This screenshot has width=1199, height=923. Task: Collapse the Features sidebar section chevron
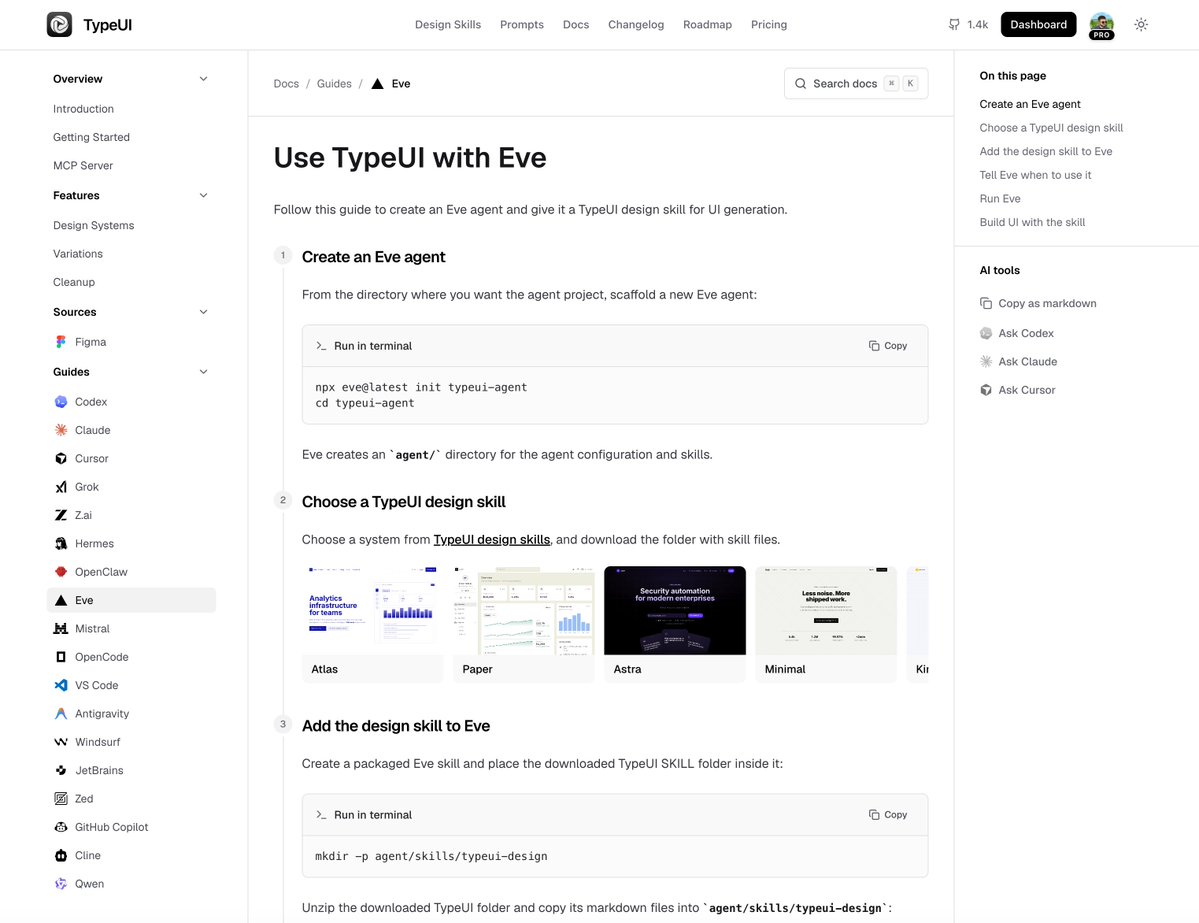click(x=203, y=195)
